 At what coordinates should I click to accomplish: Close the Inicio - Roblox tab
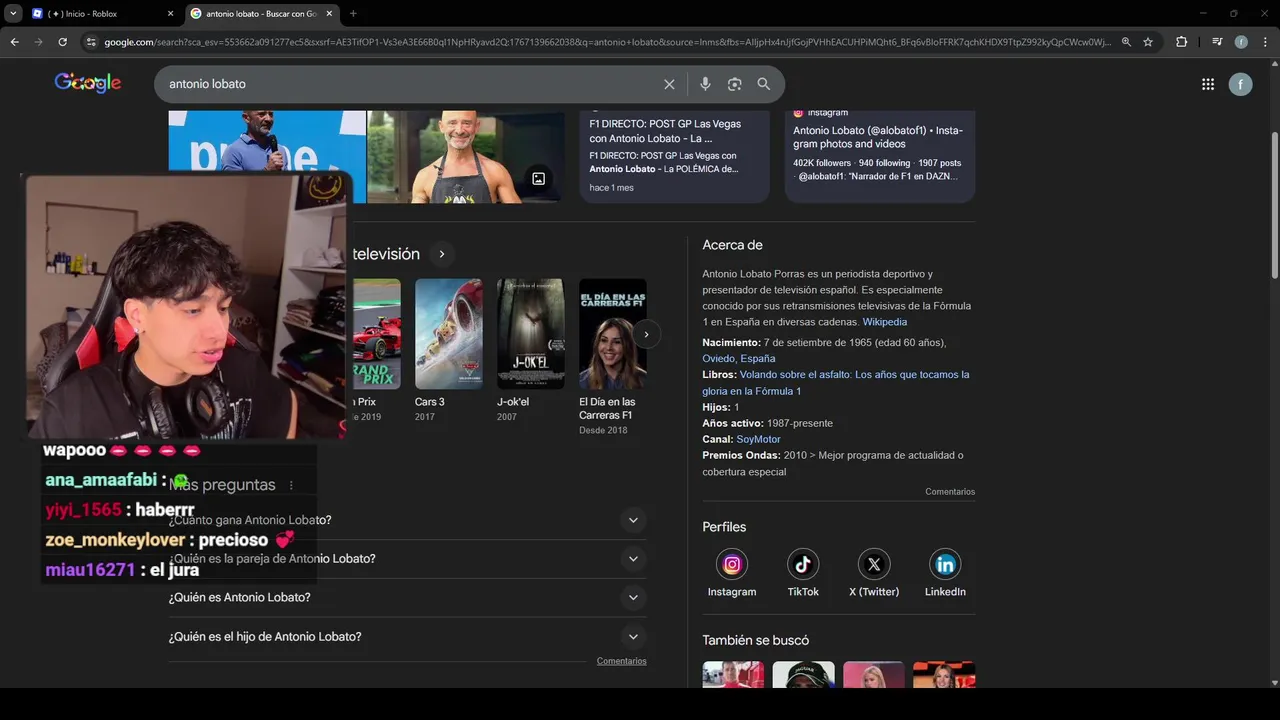pyautogui.click(x=170, y=14)
